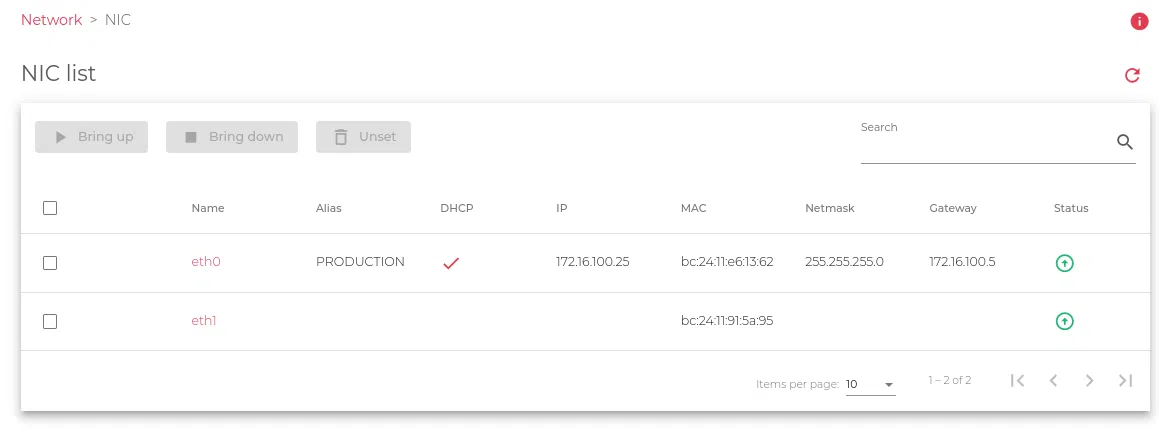Jump to the last page
This screenshot has width=1159, height=431.
(x=1126, y=380)
